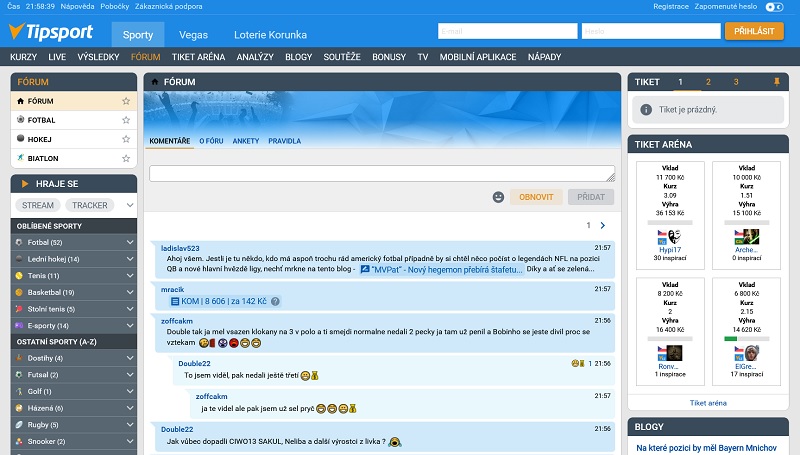Pin the Tiket panel with pushpin icon
Viewport: 800px width, 455px height.
pos(776,82)
